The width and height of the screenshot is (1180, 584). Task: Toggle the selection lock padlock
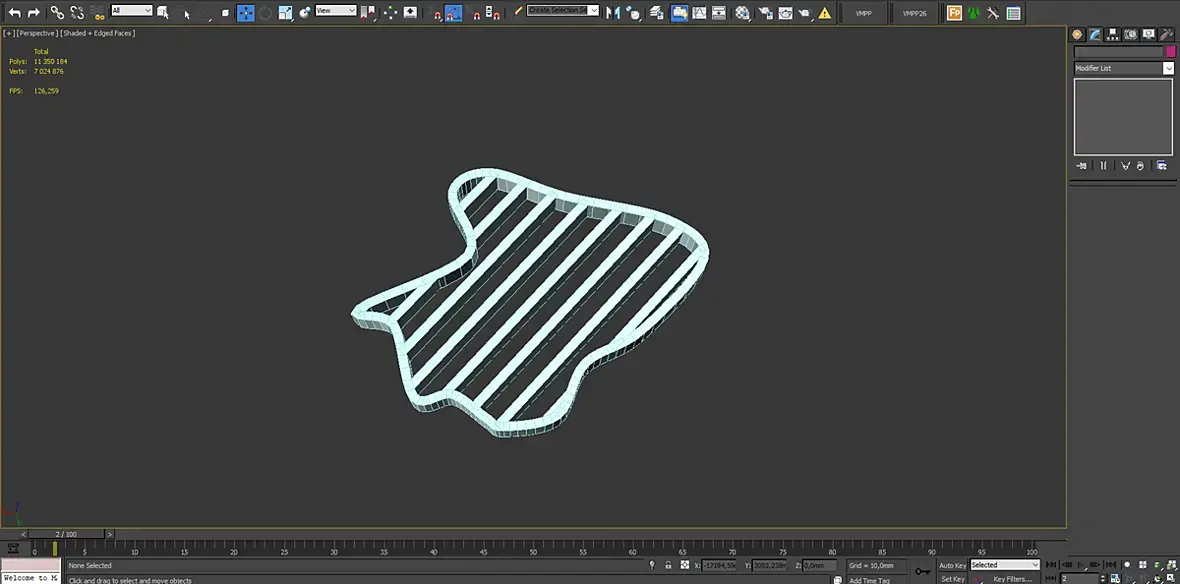pyautogui.click(x=668, y=565)
